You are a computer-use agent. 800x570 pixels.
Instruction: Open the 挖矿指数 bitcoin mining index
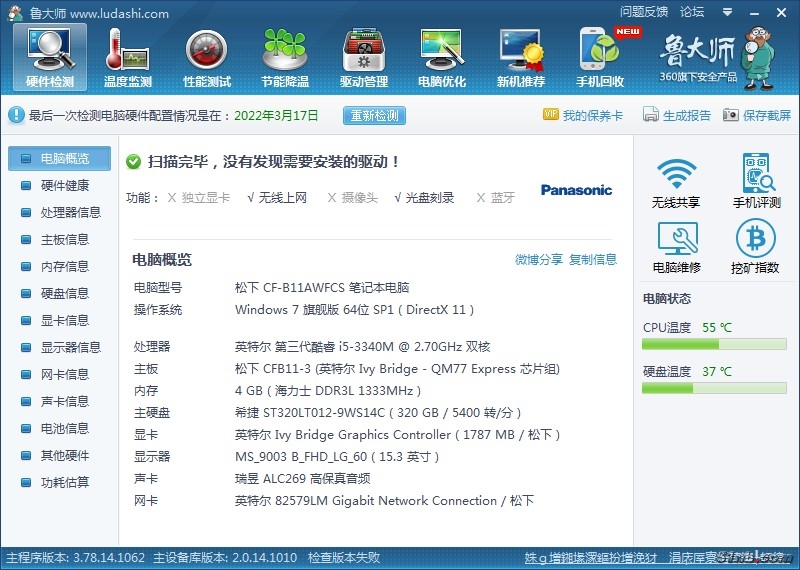[x=756, y=247]
